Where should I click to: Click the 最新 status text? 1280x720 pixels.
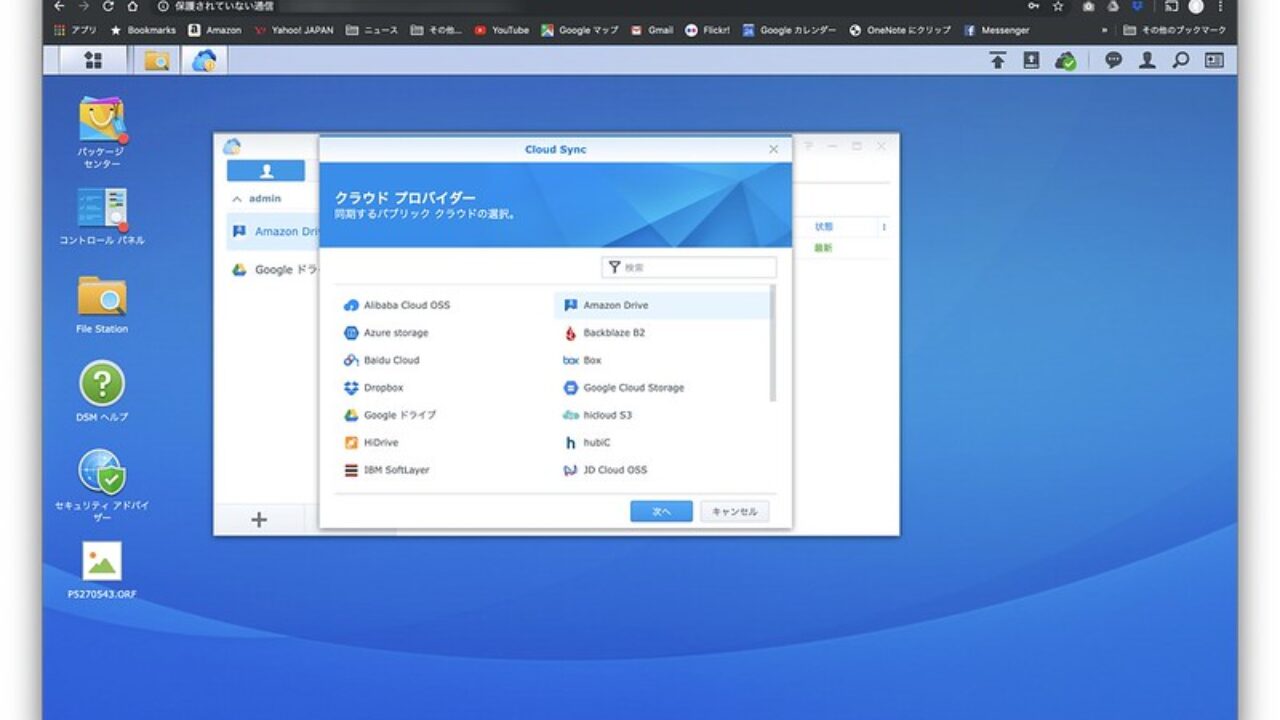click(x=823, y=248)
